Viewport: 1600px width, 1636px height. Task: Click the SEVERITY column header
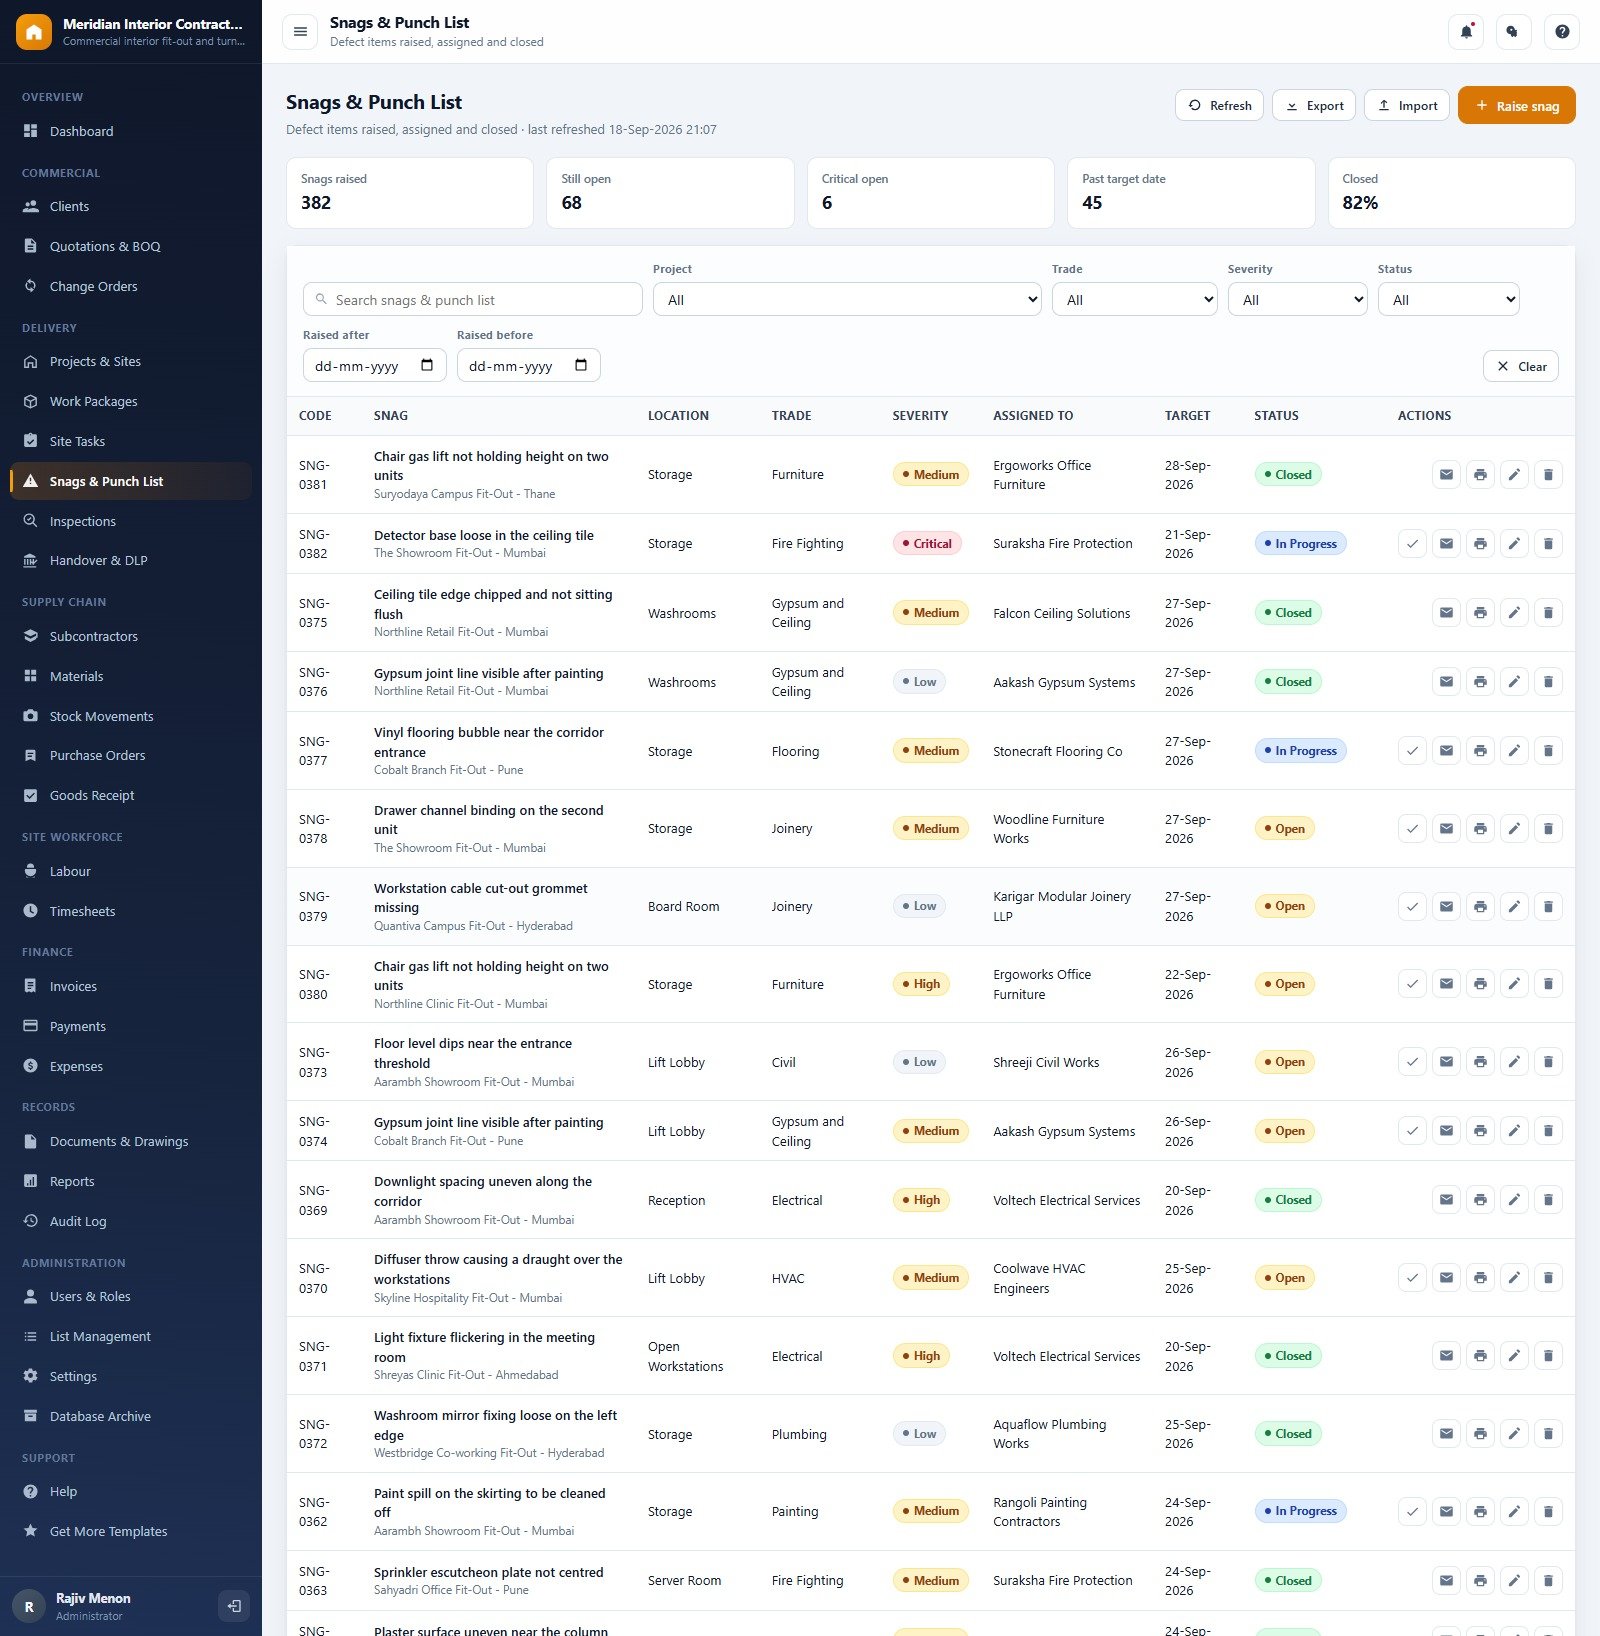(920, 416)
